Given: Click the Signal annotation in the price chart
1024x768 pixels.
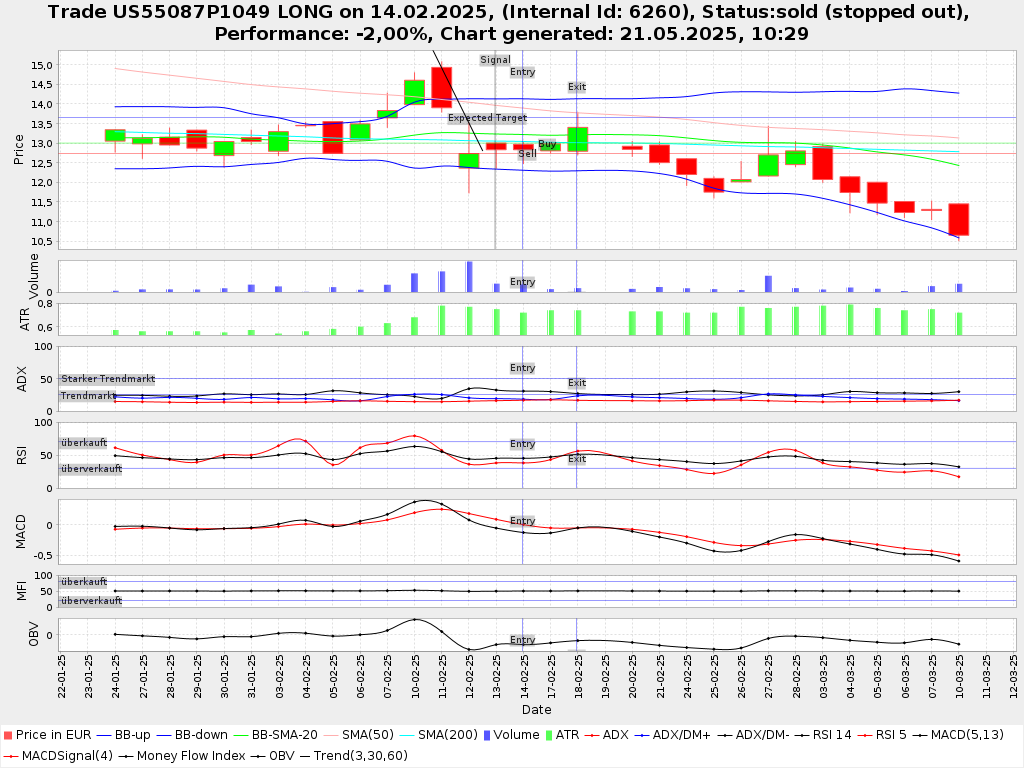Looking at the screenshot, I should tap(495, 60).
